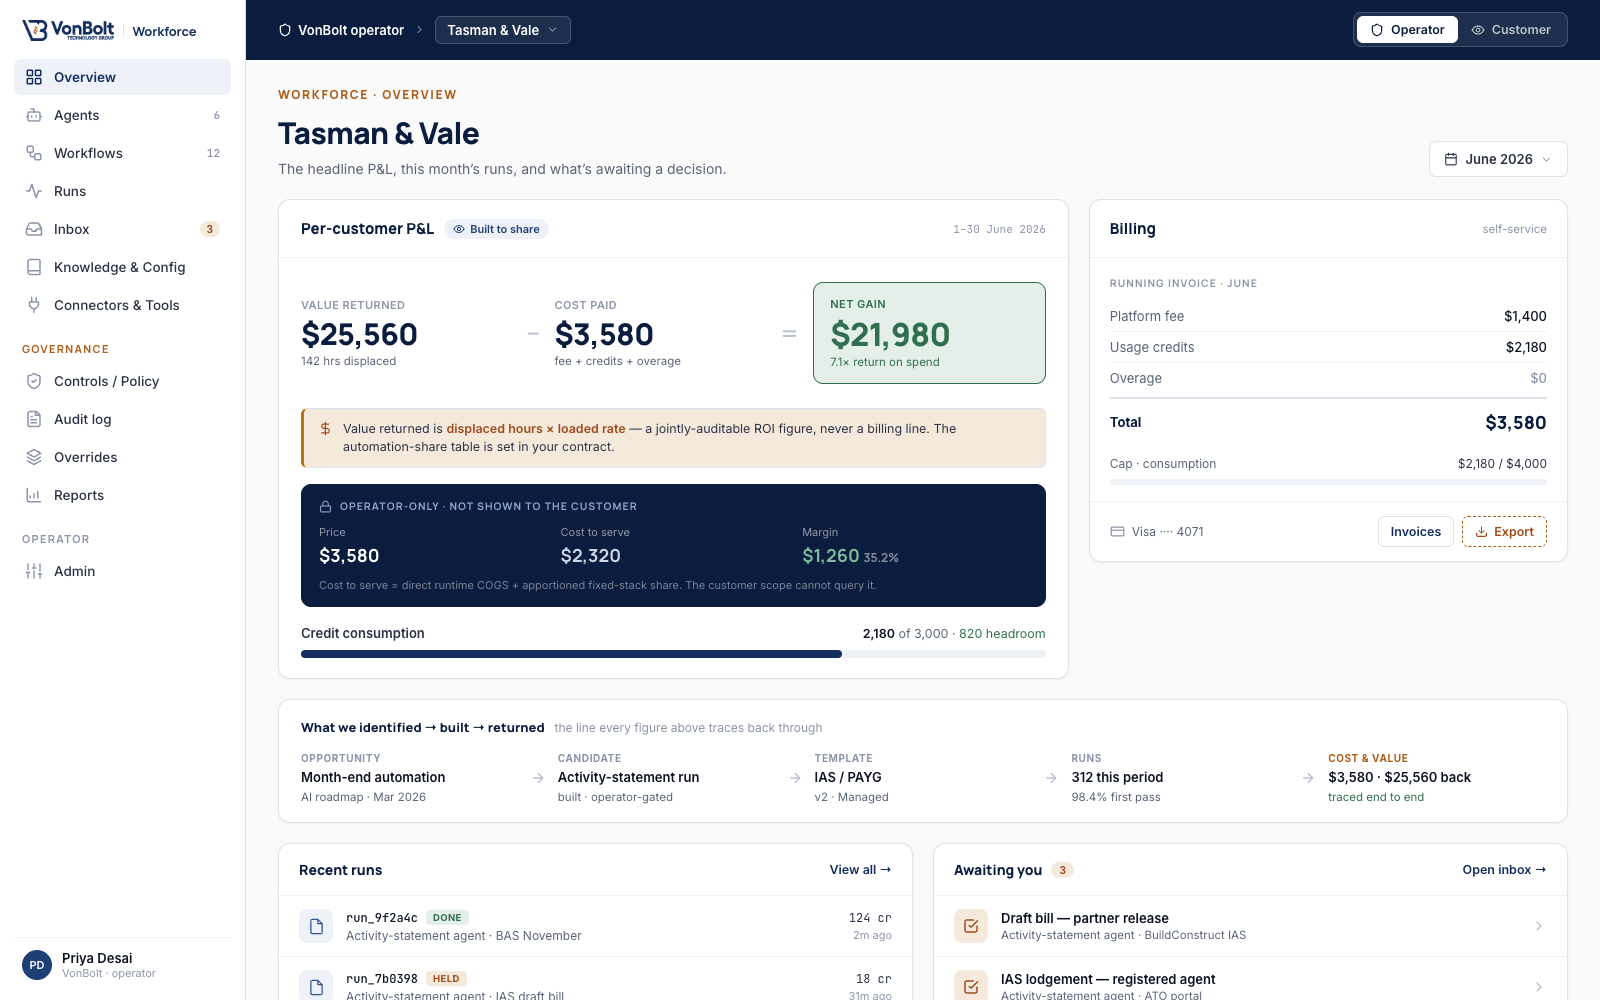This screenshot has width=1600, height=1000.
Task: Open the Tasman & Vale customer dropdown
Action: point(503,30)
